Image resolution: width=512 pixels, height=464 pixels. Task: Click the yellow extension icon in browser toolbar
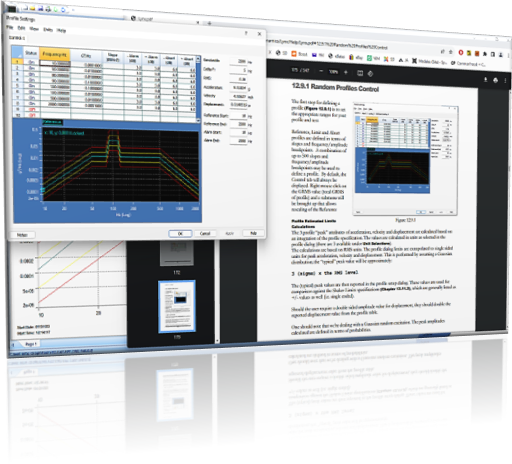point(469,53)
